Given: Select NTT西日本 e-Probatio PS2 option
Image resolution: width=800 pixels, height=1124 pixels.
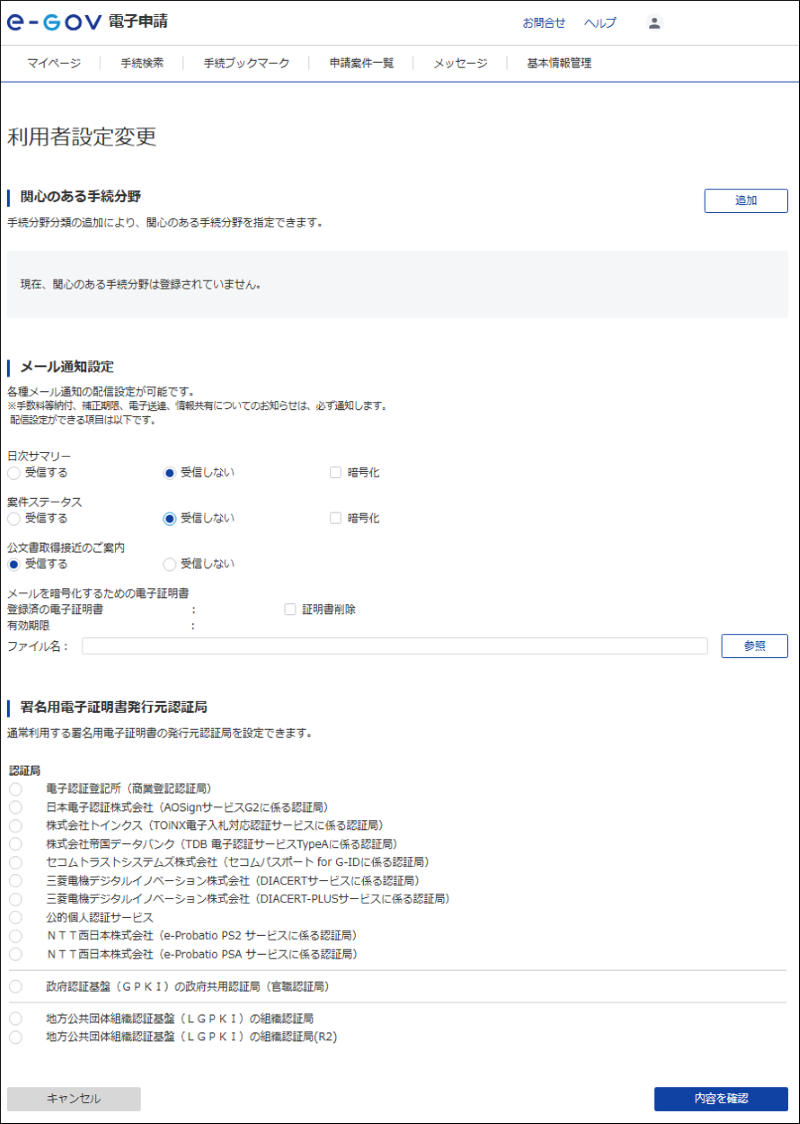Looking at the screenshot, I should (x=16, y=935).
